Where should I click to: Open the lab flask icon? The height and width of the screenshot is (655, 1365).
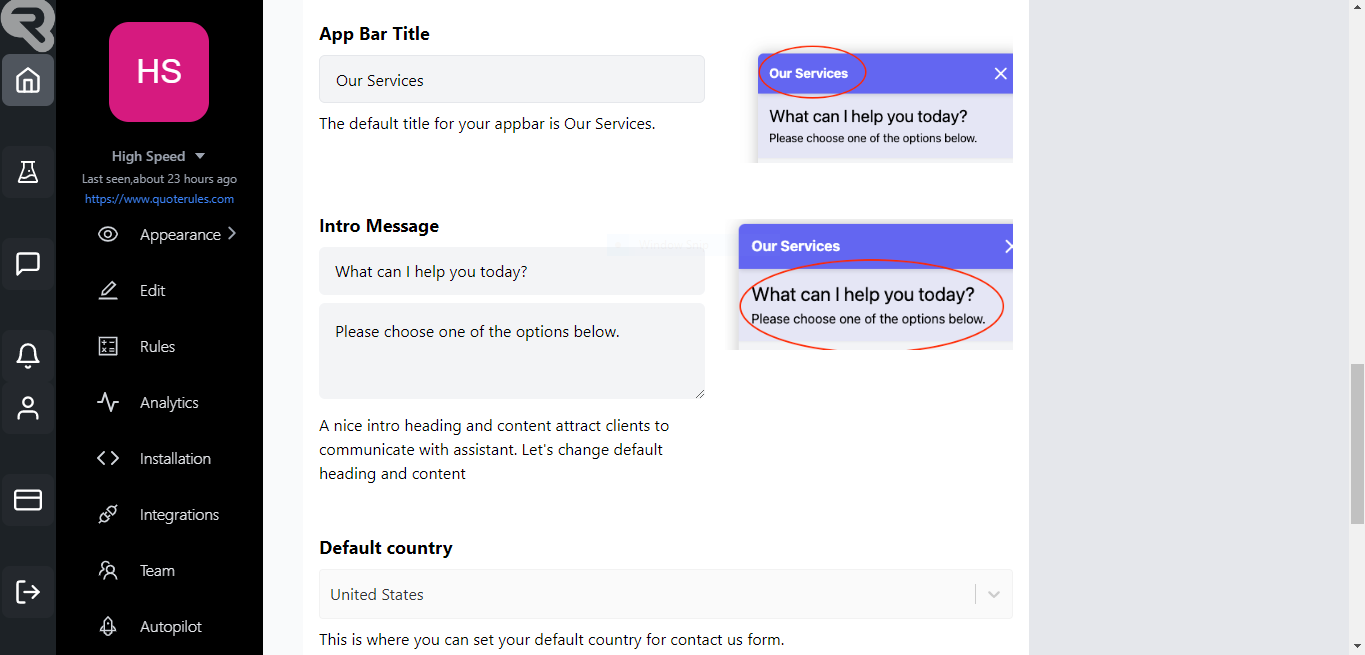(x=28, y=172)
